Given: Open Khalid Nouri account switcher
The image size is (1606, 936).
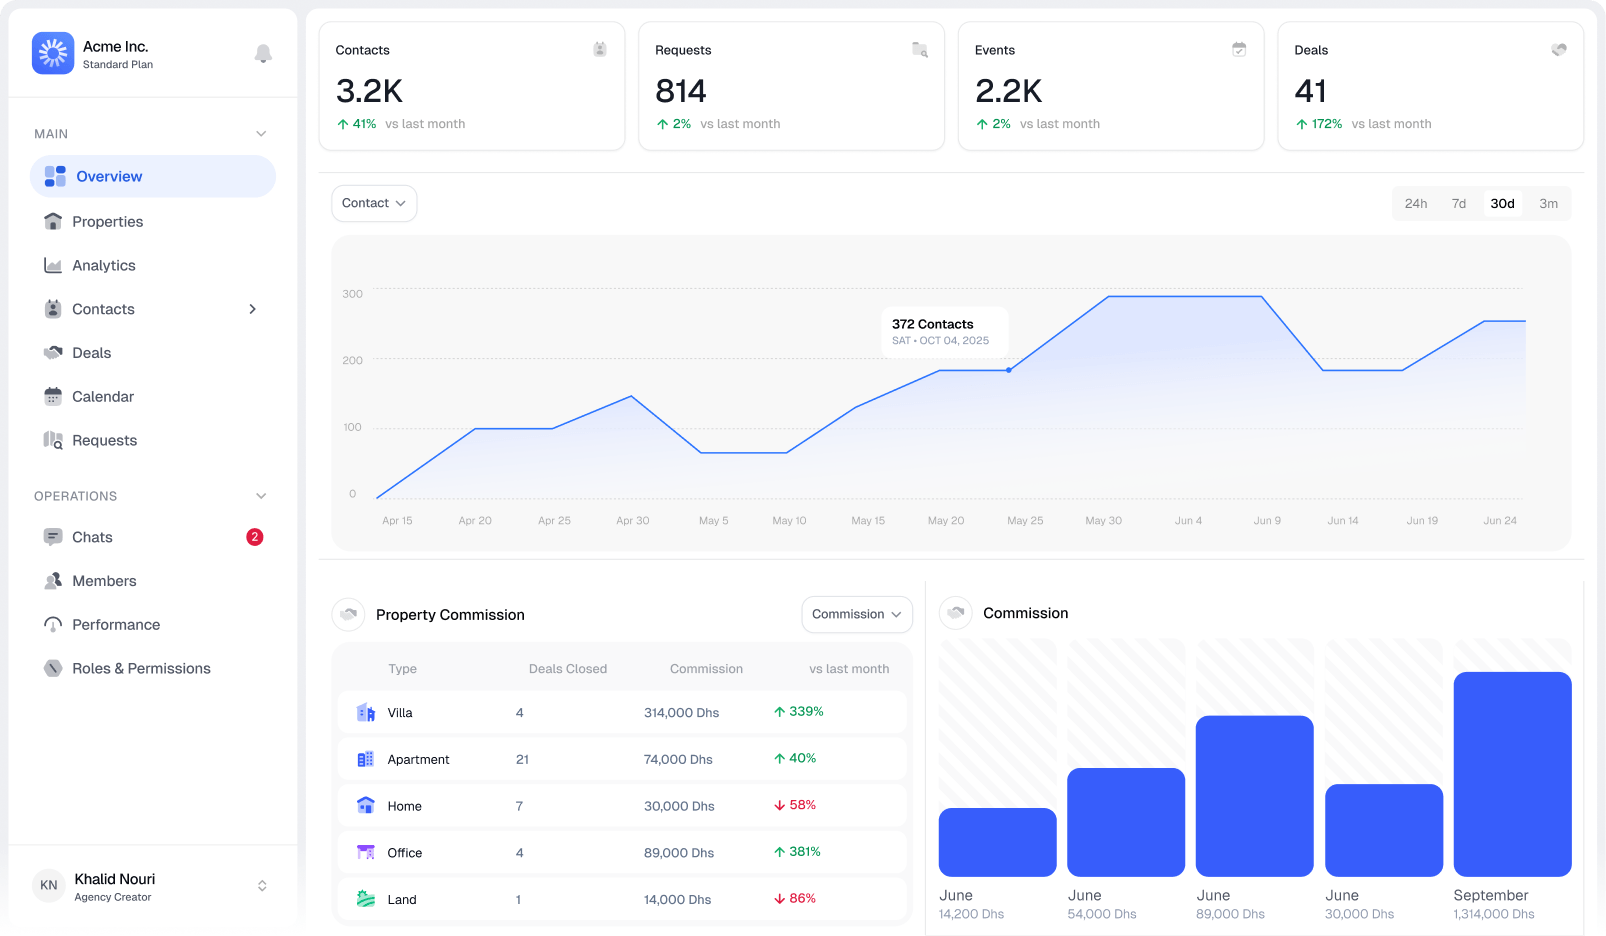Looking at the screenshot, I should click(262, 886).
